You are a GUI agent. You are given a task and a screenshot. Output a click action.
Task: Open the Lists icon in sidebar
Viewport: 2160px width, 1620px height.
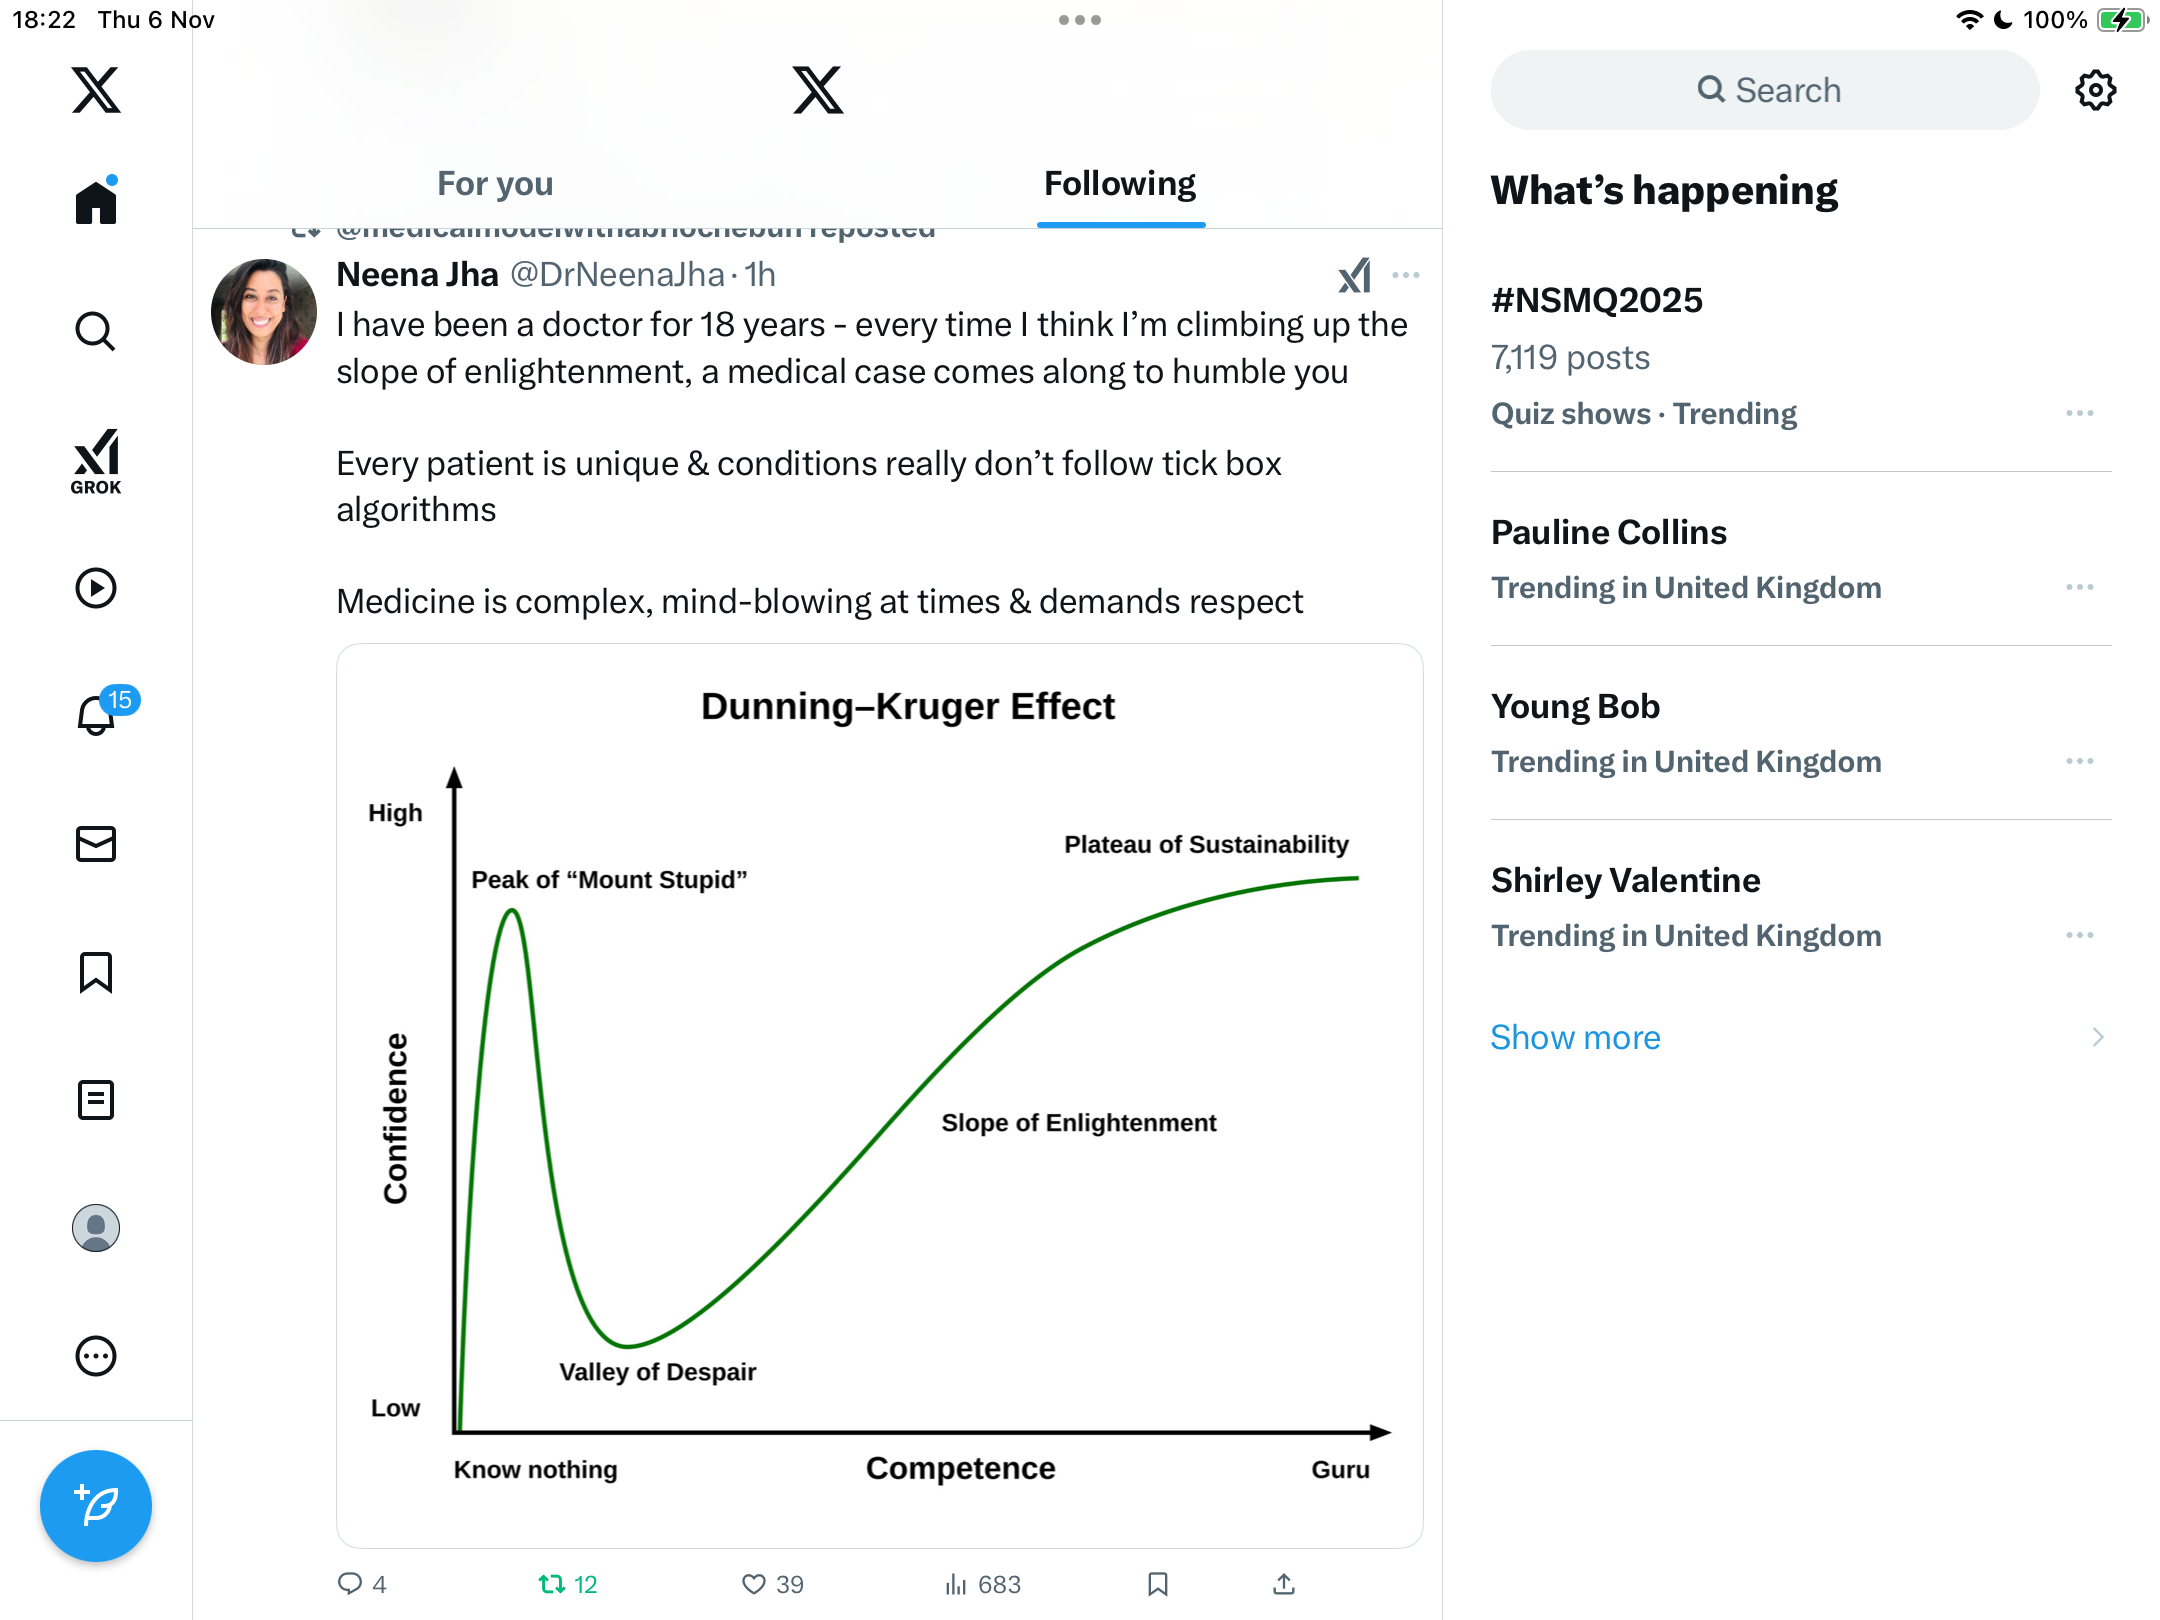(x=96, y=1100)
